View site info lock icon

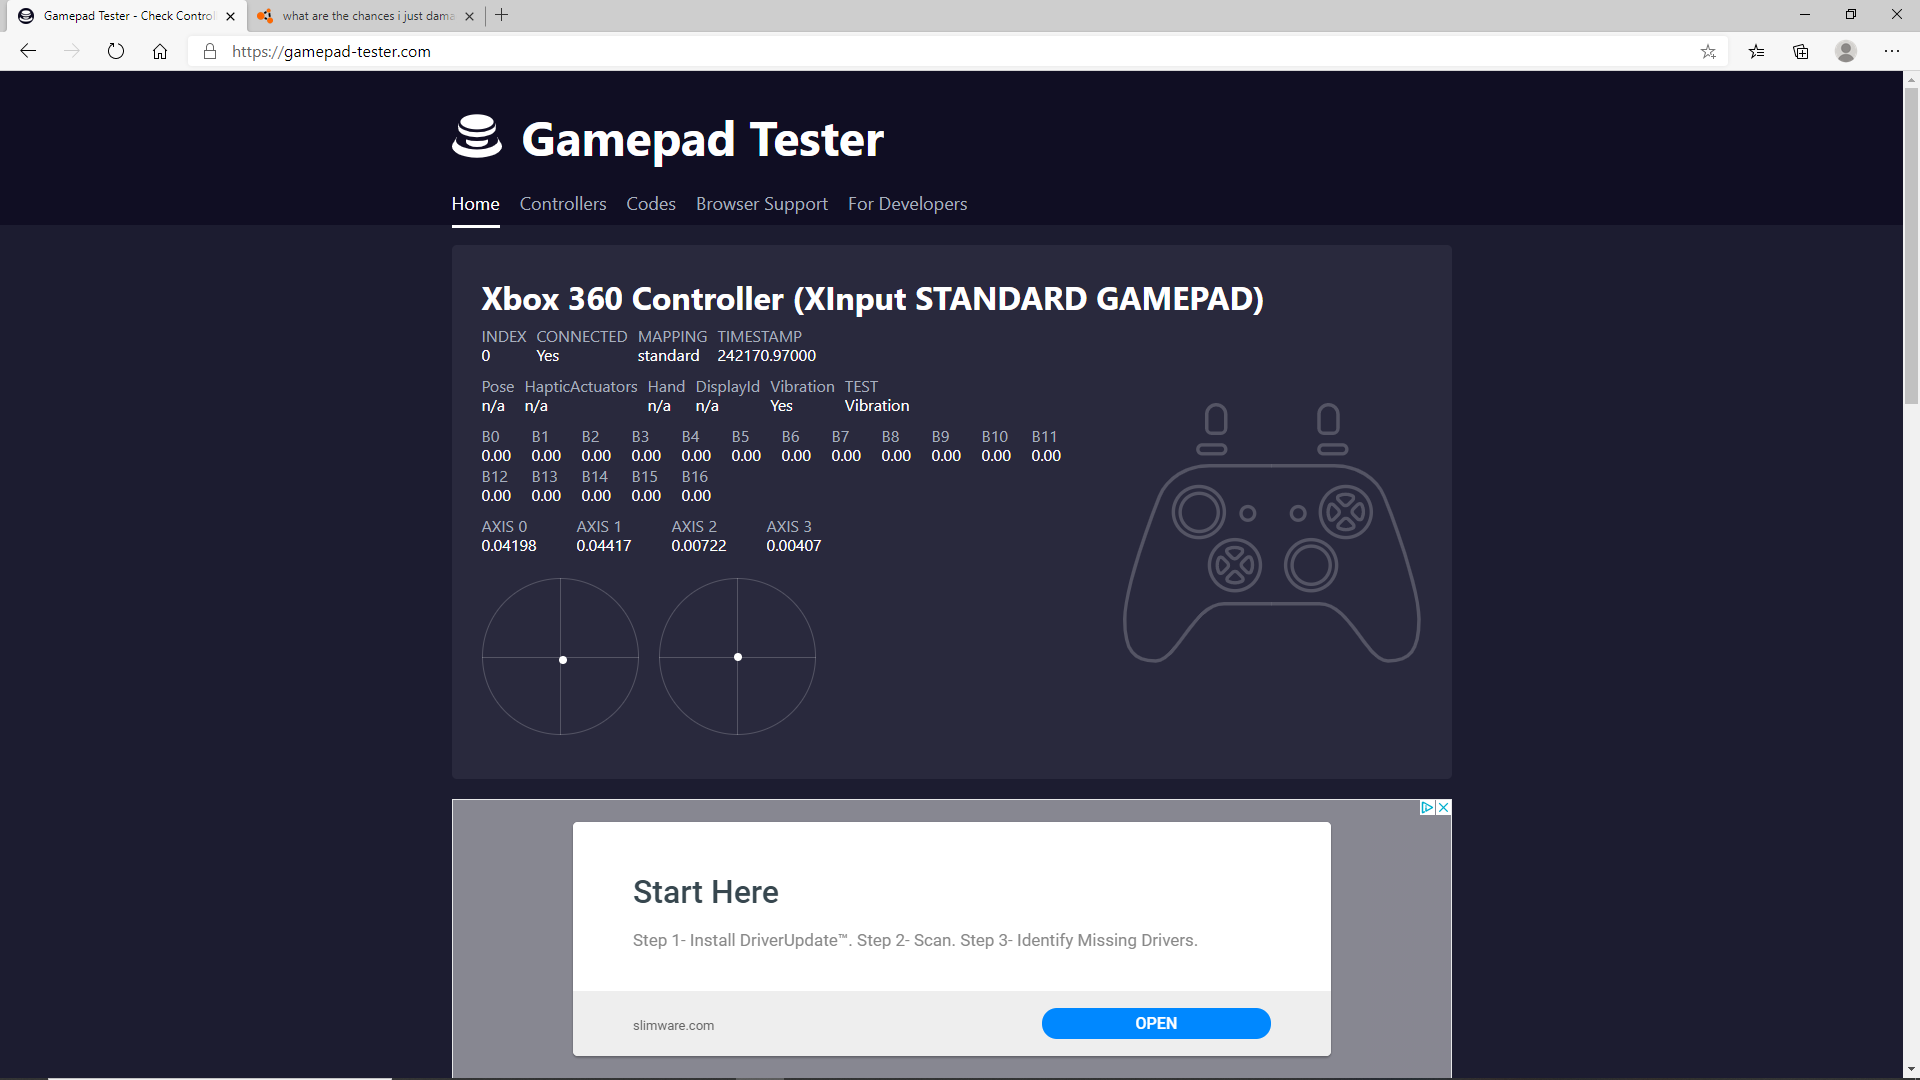[x=210, y=51]
